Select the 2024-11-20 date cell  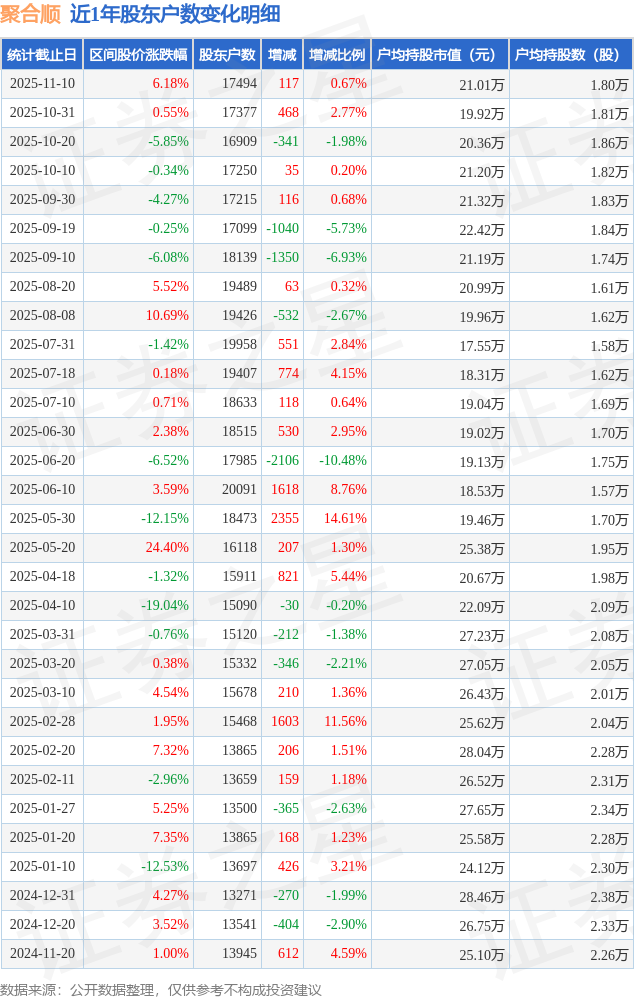(x=42, y=954)
